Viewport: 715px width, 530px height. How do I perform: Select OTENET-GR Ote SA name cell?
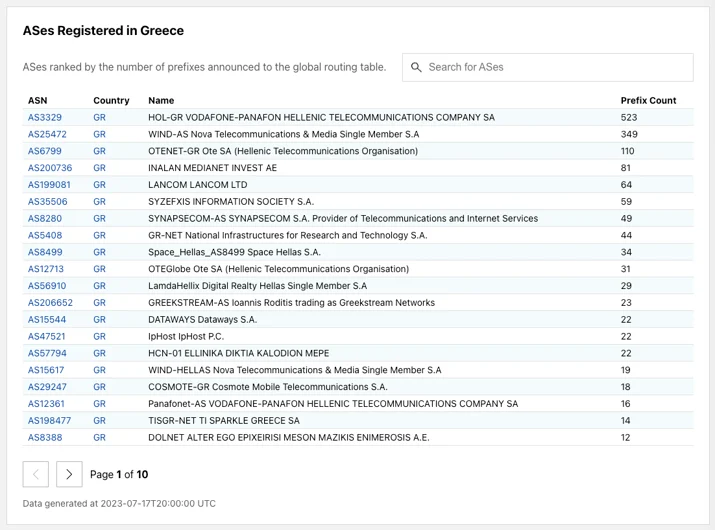click(283, 151)
